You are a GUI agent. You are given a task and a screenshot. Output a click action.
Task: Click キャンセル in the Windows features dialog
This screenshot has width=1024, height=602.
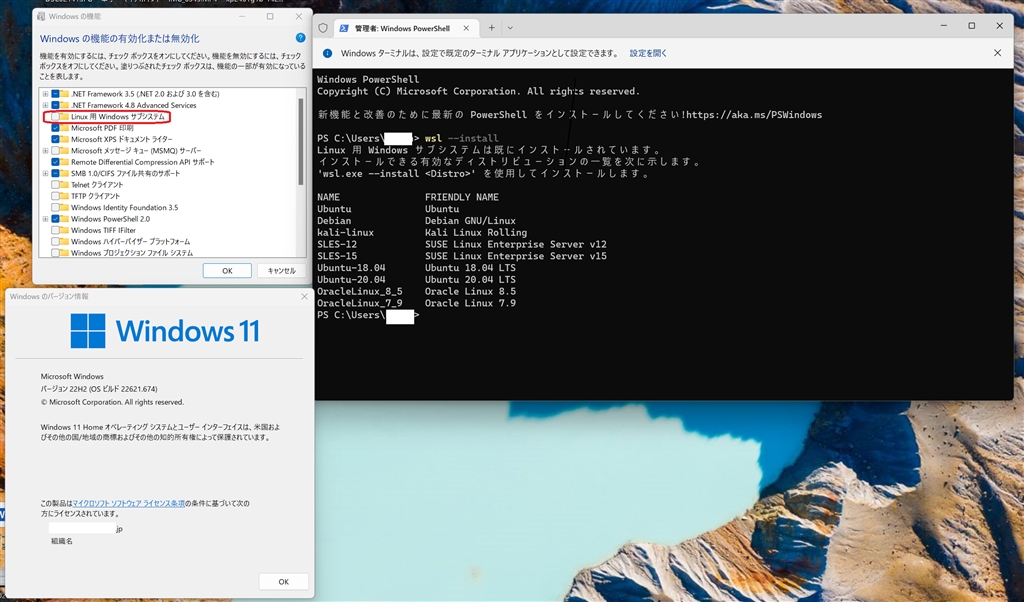(x=281, y=271)
